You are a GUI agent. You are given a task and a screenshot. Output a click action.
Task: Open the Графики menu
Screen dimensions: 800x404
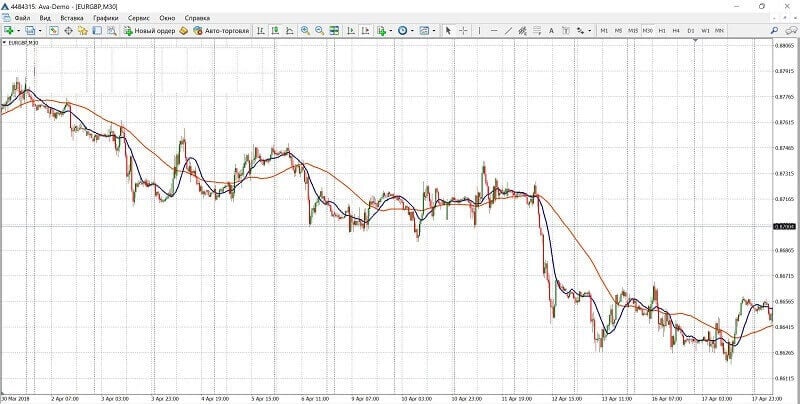106,18
